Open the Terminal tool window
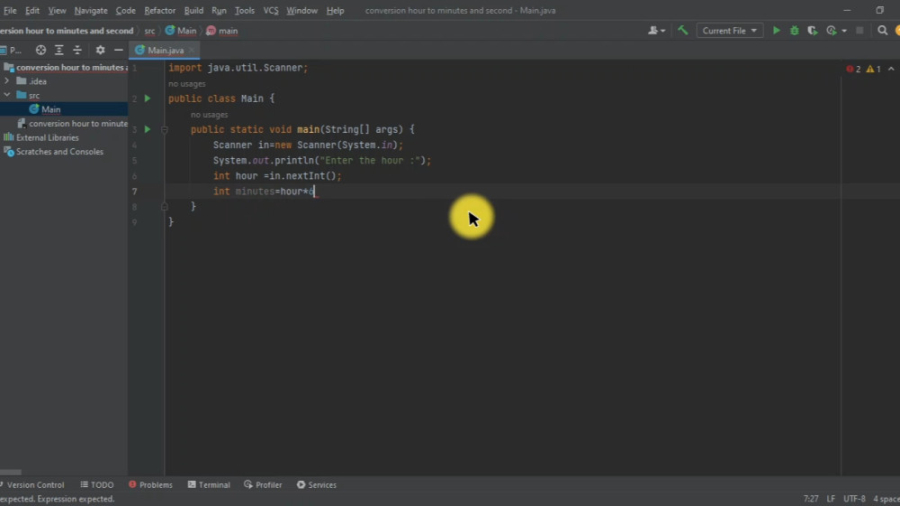This screenshot has height=506, width=900. [x=208, y=485]
